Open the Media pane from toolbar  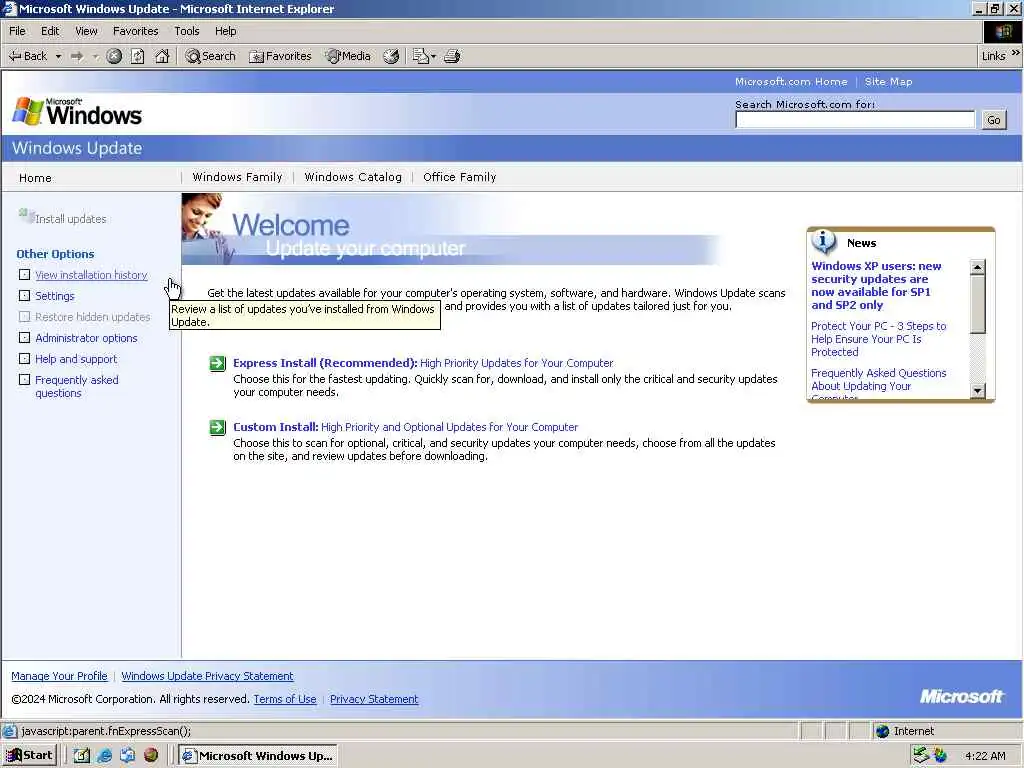pyautogui.click(x=348, y=56)
